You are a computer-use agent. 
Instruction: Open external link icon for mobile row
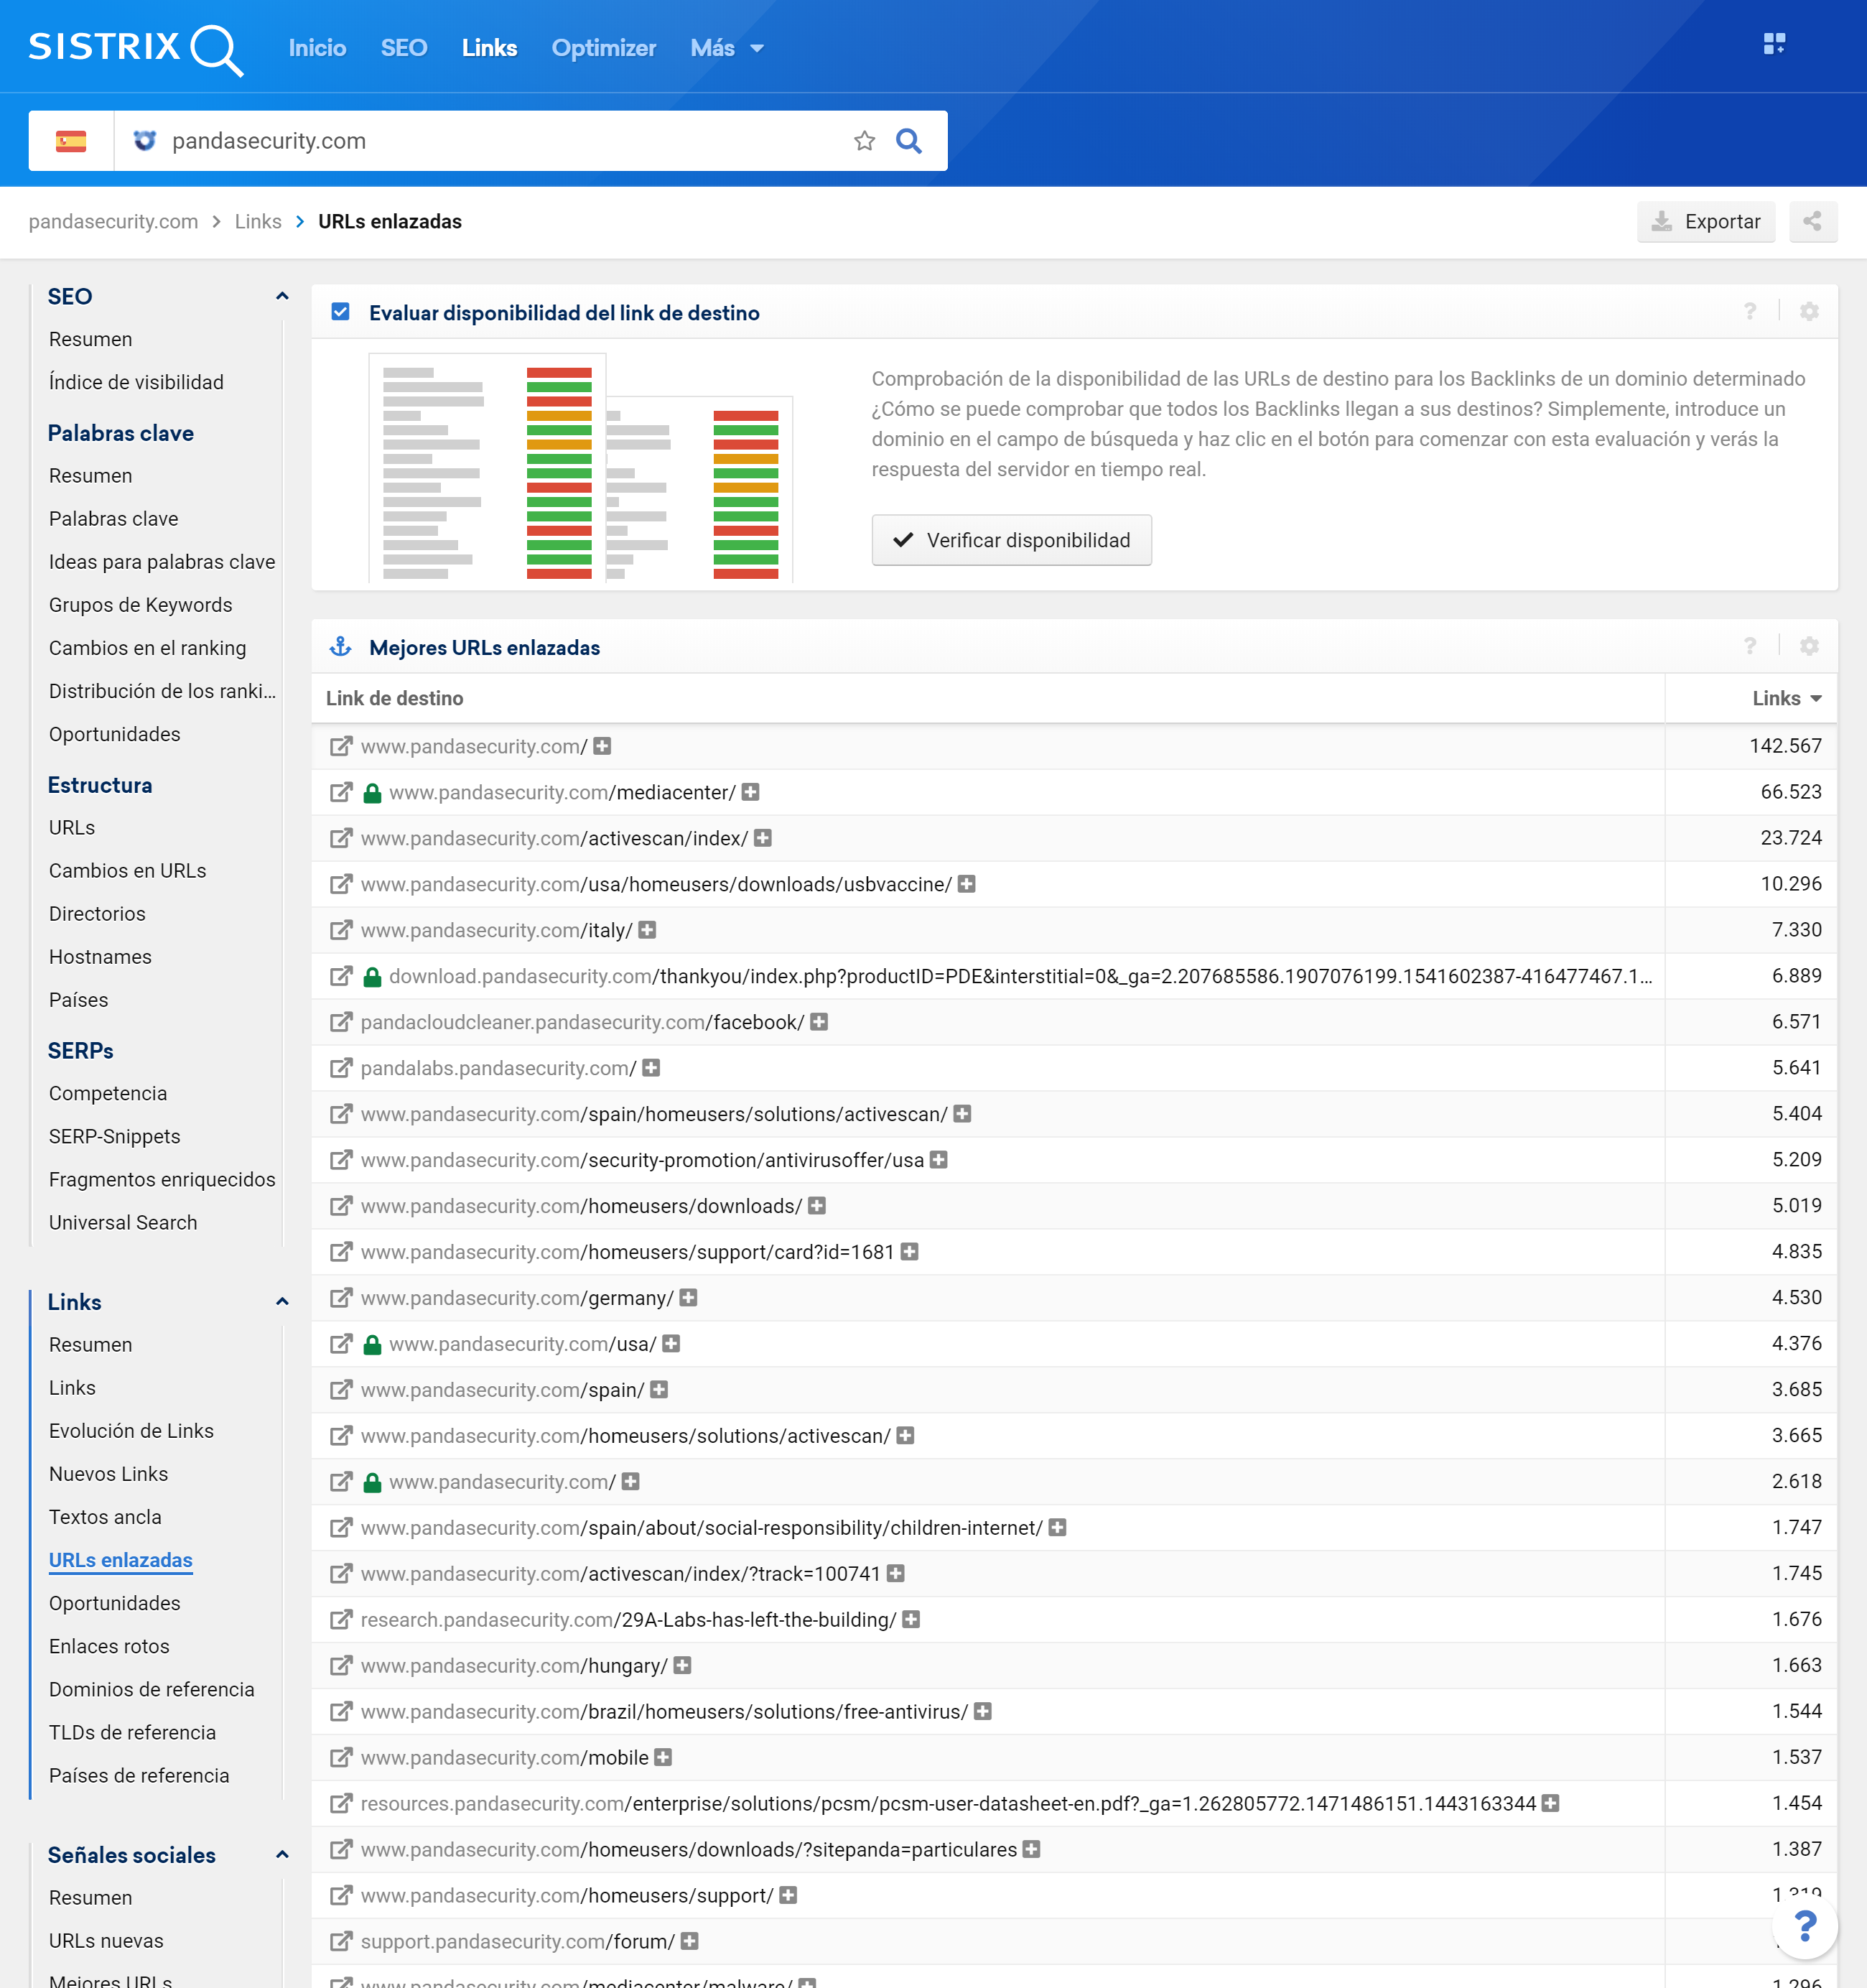coord(341,1758)
